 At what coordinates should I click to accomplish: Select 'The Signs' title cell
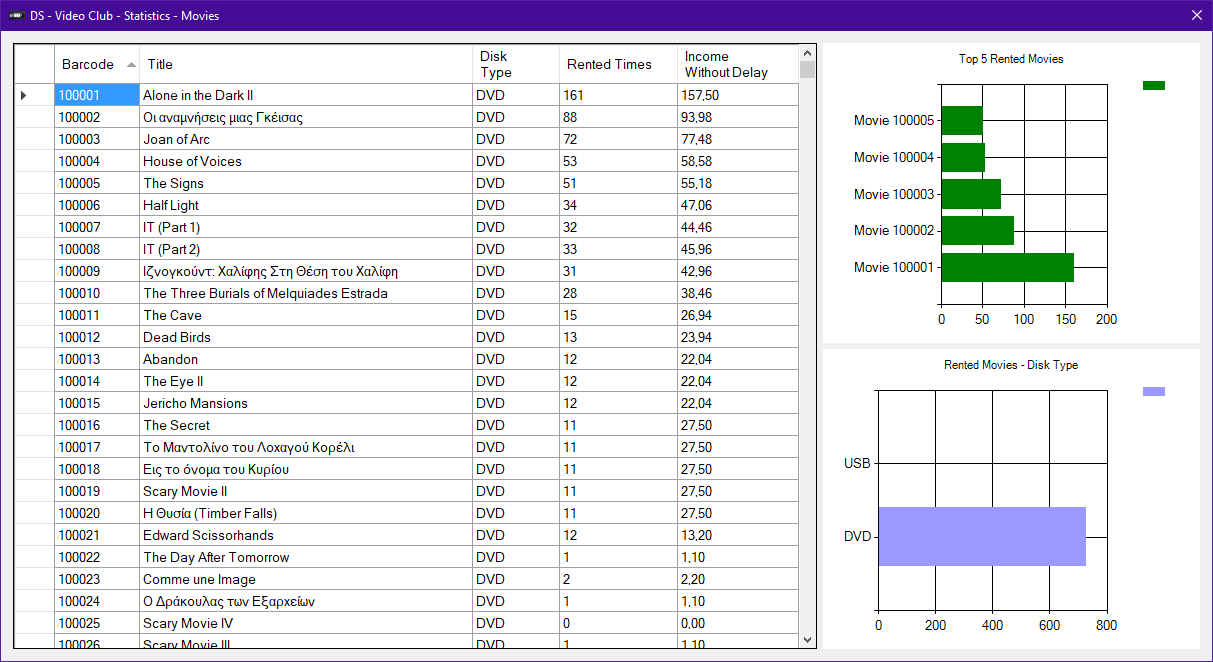pyautogui.click(x=306, y=183)
